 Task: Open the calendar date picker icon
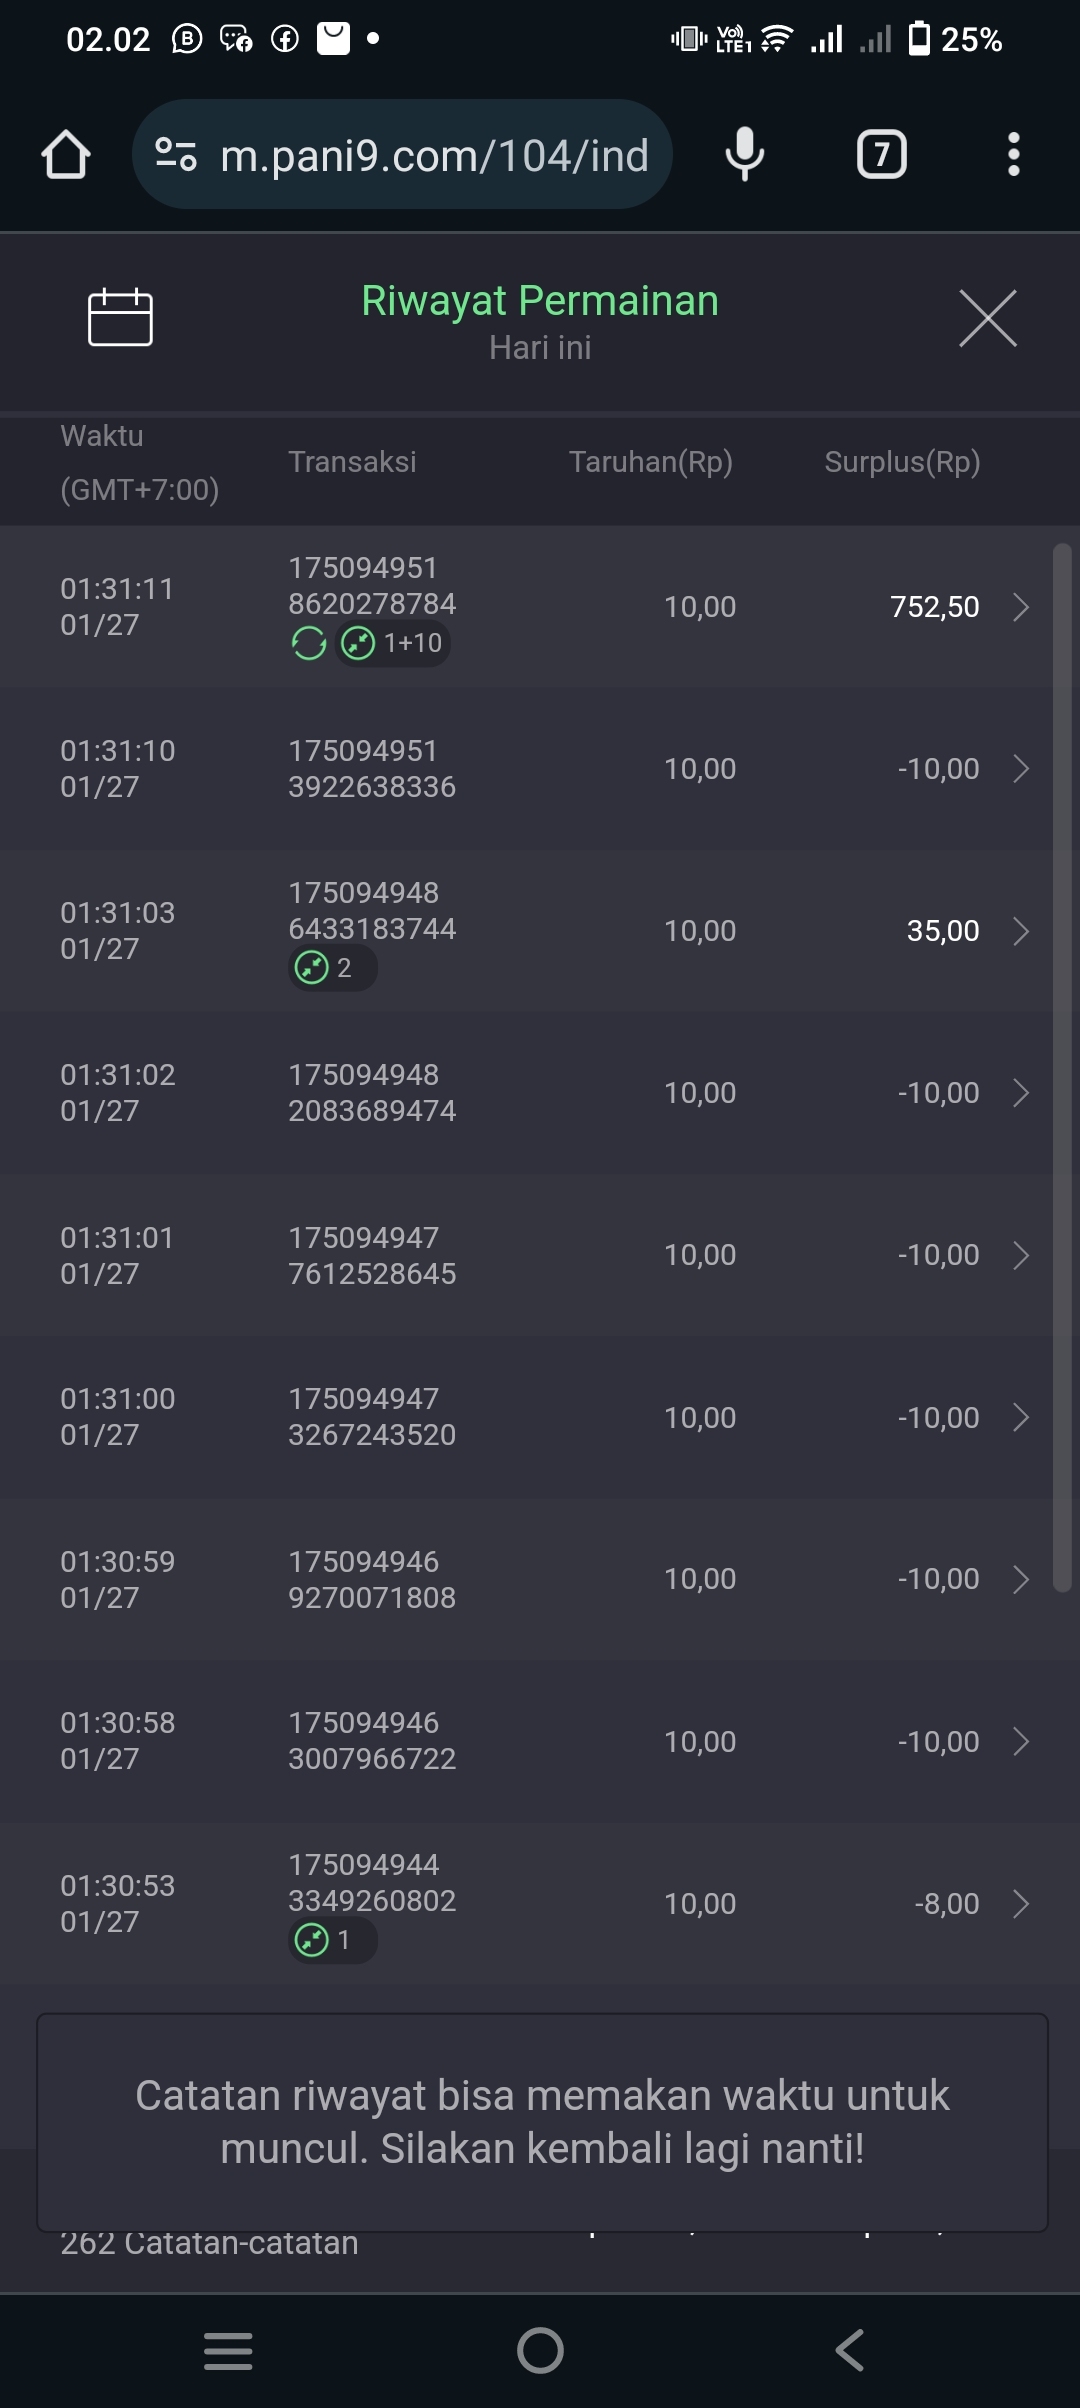(120, 318)
